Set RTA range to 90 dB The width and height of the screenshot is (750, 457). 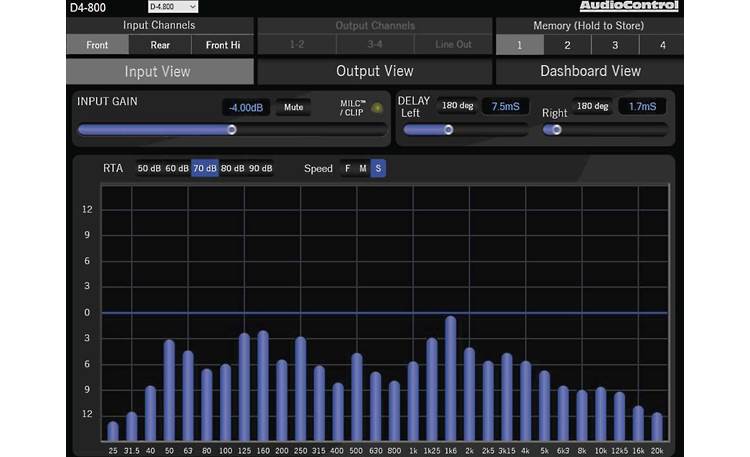[260, 168]
